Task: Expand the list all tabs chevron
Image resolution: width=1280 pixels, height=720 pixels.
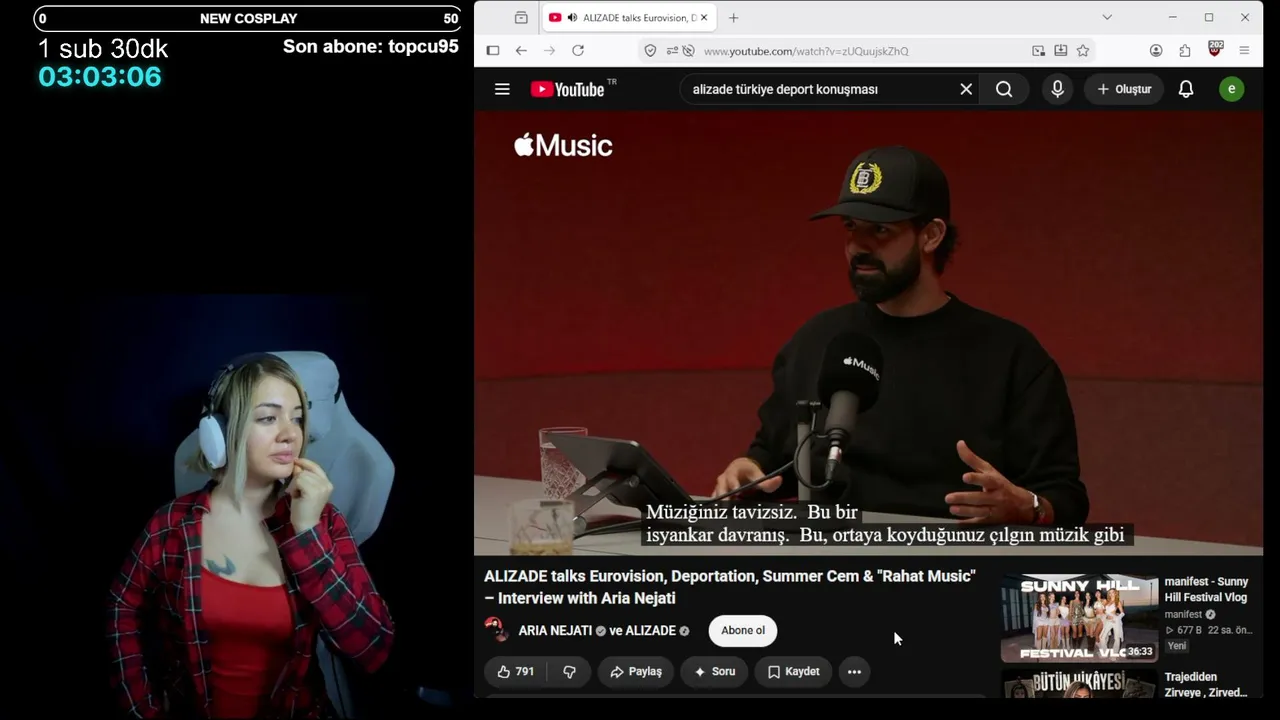Action: (x=1107, y=17)
